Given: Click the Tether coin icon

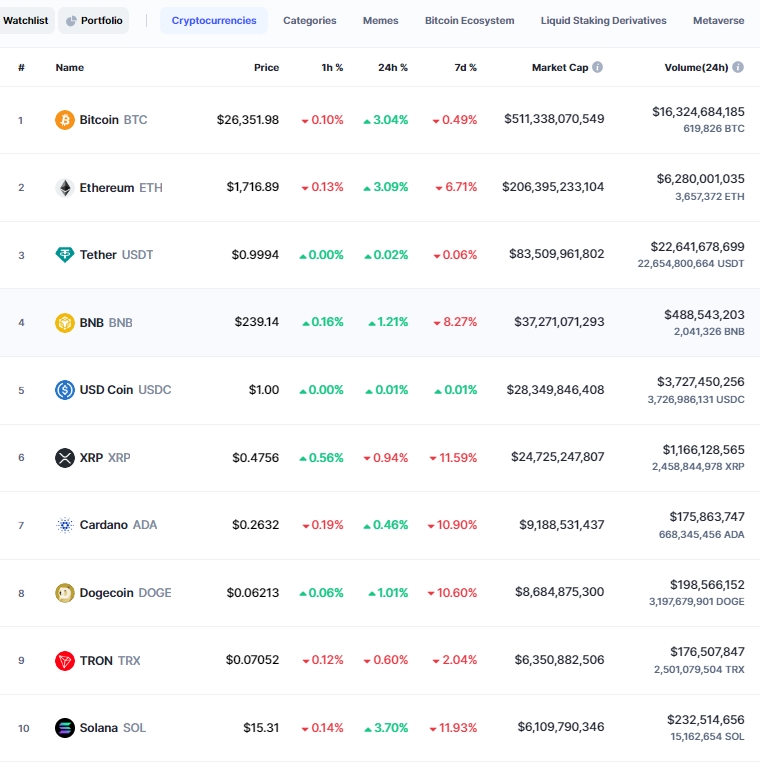Looking at the screenshot, I should click(65, 255).
